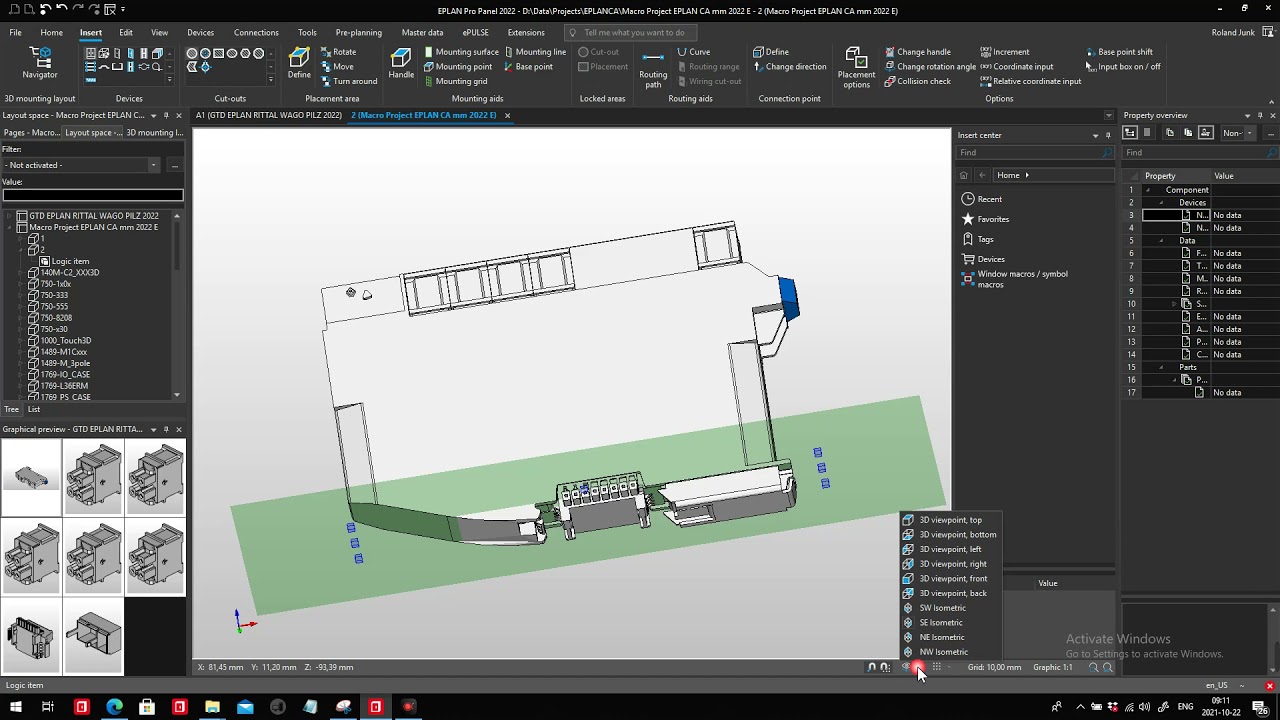Select the Handle mounting aid
This screenshot has height=720, width=1280.
coord(401,63)
